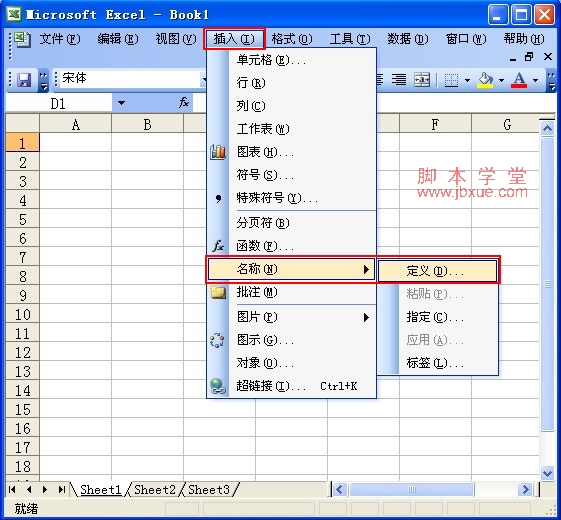Click the font name box showing 宋体
Screen dimensions: 561x520
pyautogui.click(x=130, y=78)
